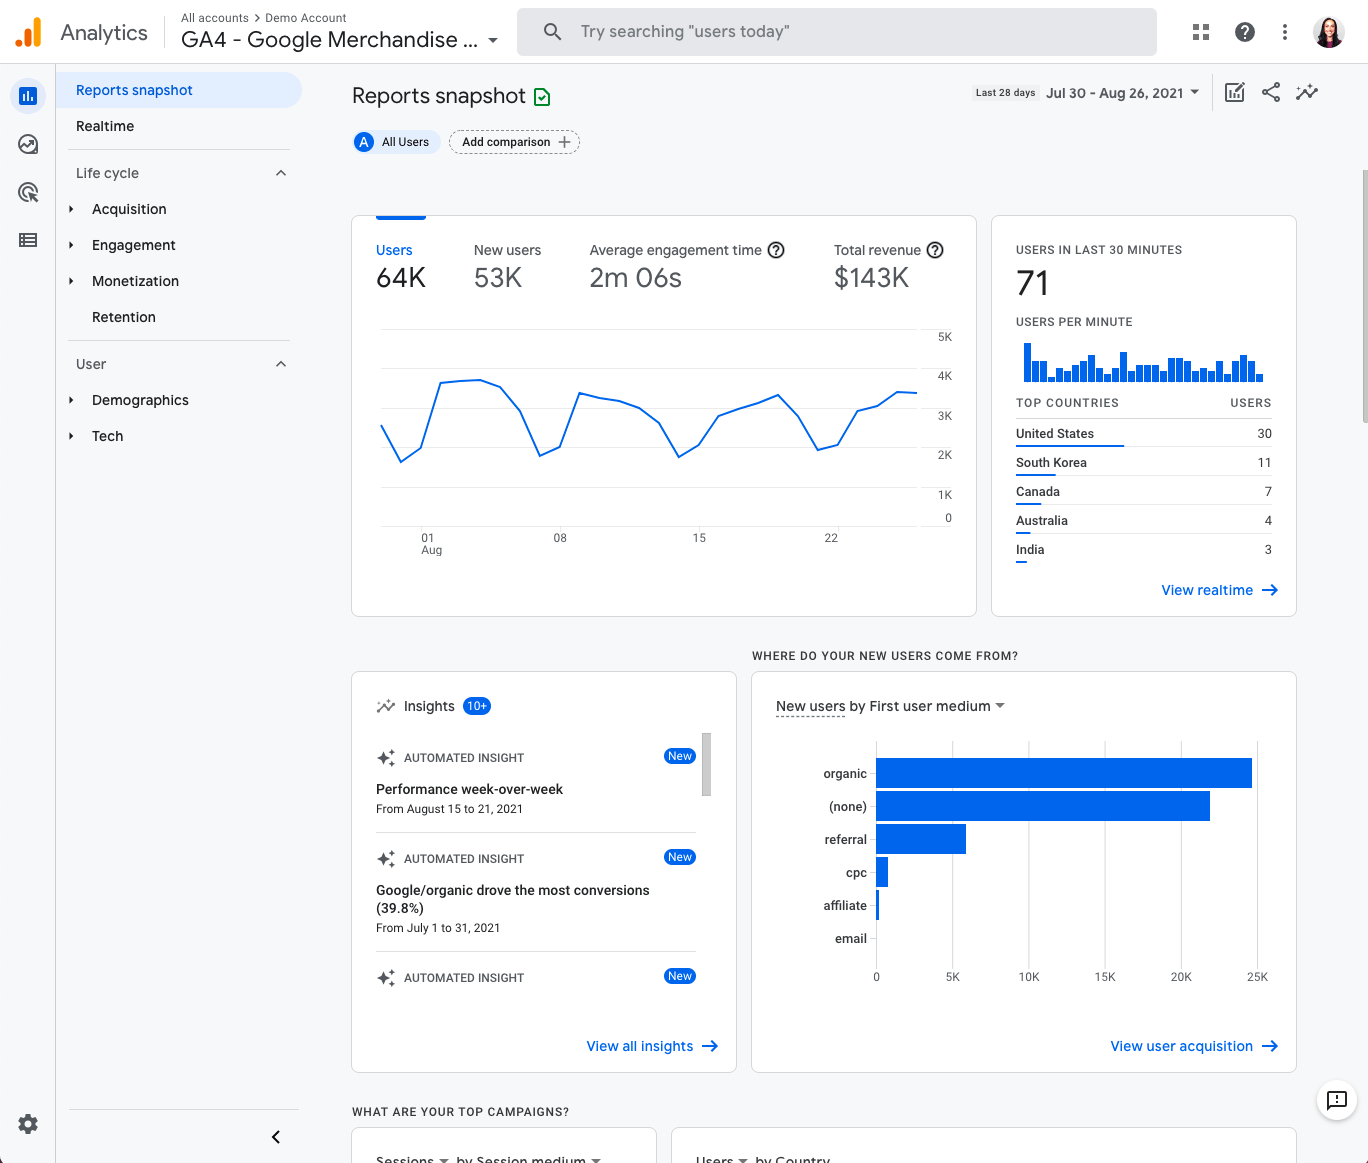Click the All Users comparison chip
Screen dimensions: 1368x1163
tap(396, 142)
